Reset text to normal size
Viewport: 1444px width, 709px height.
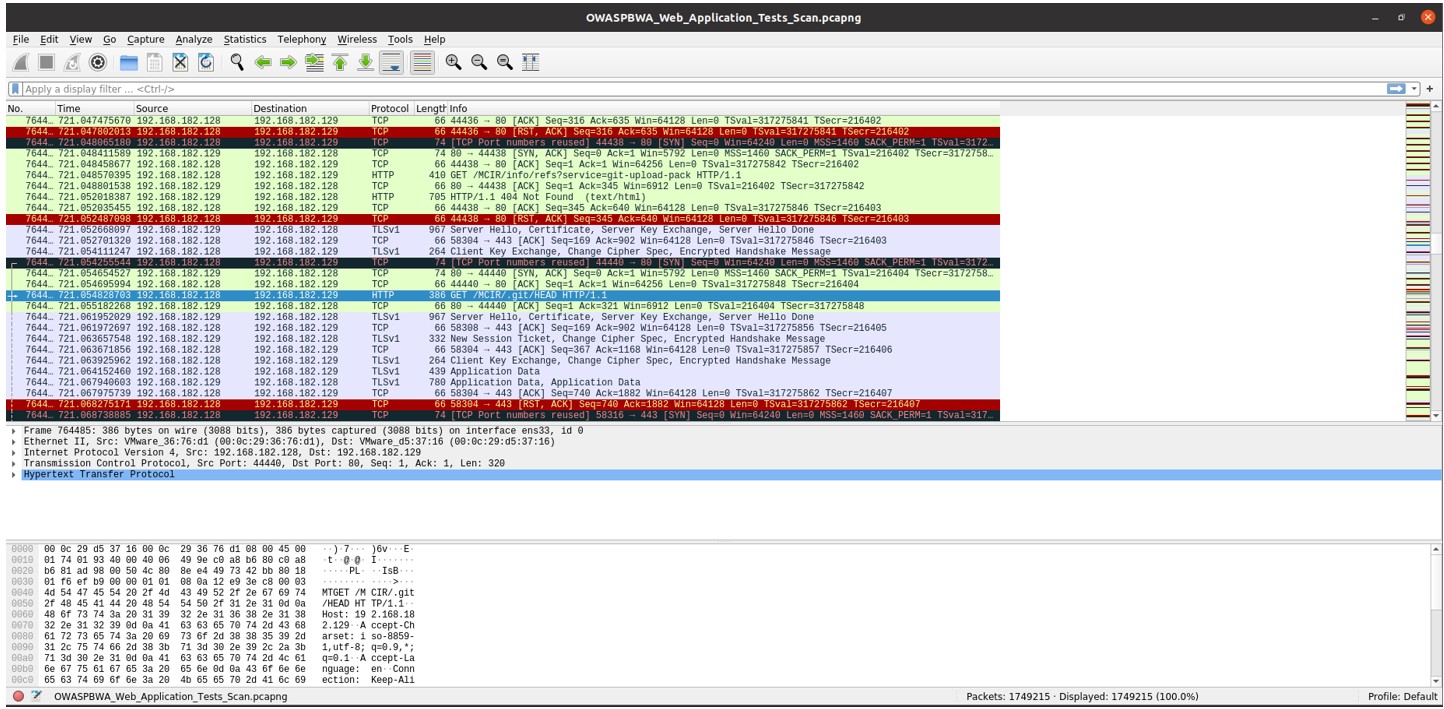pyautogui.click(x=505, y=62)
